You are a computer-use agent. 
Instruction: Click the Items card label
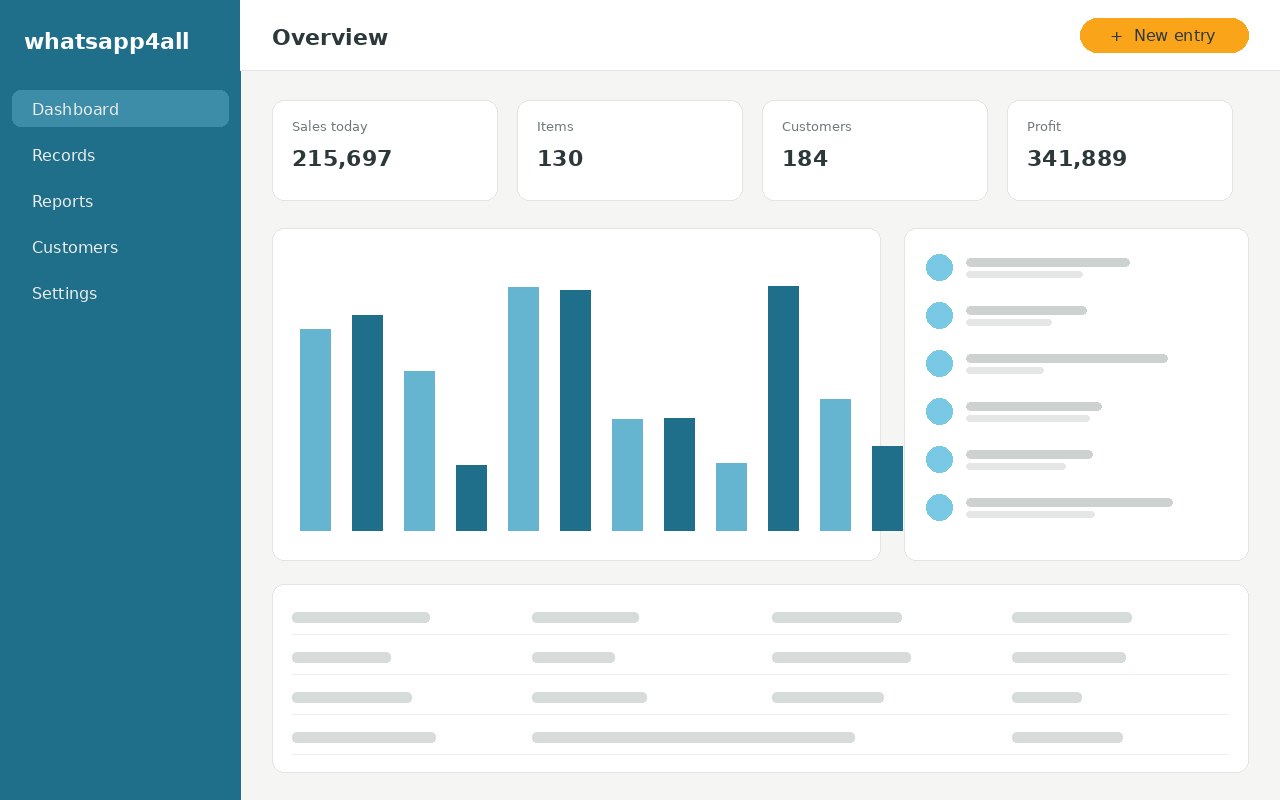555,127
